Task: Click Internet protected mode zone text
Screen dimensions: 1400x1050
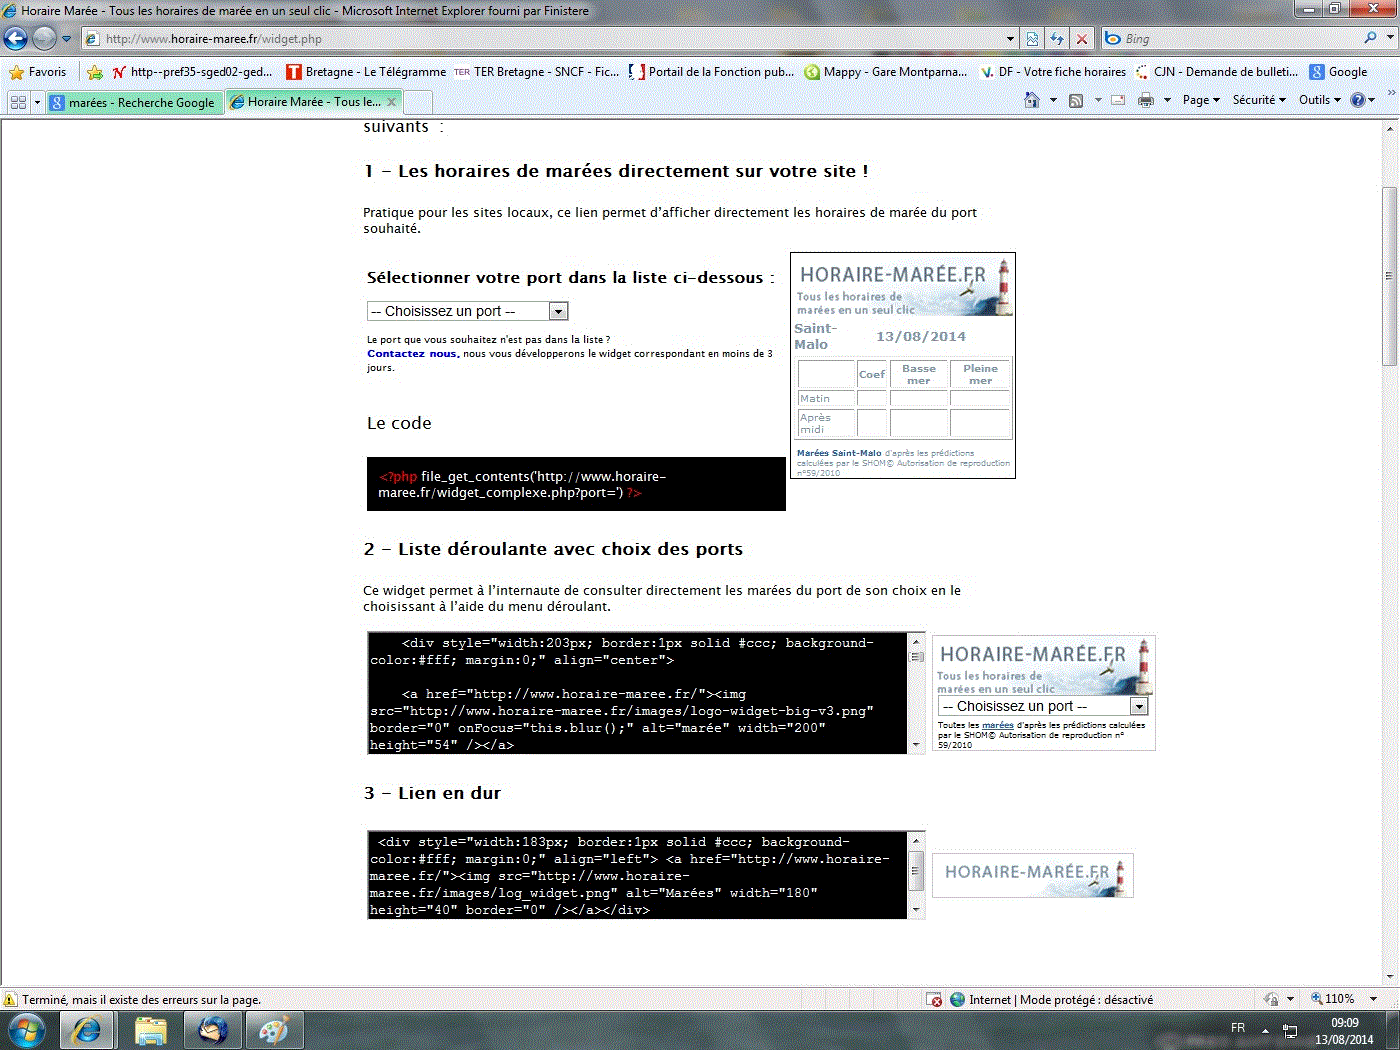Action: 1061,999
